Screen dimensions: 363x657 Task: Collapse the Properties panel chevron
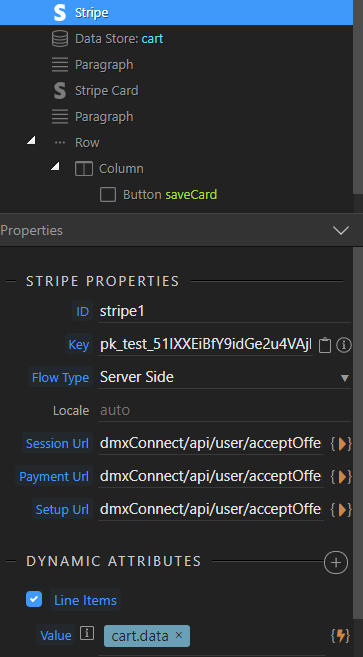[341, 230]
